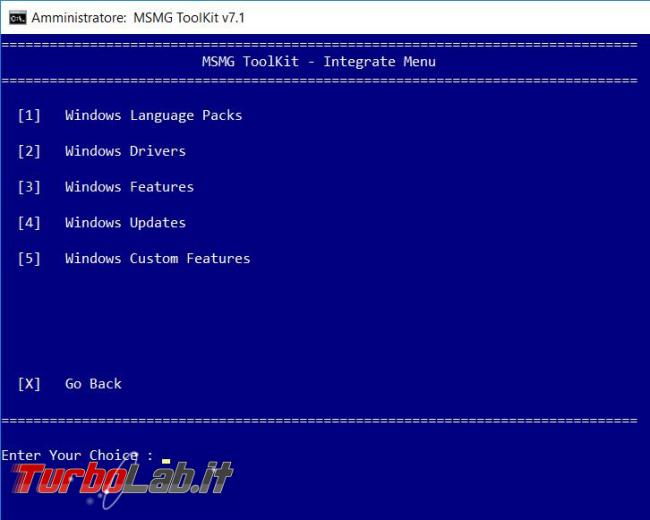
Task: Select the 'Windows Language Packs' option
Action: coord(153,115)
